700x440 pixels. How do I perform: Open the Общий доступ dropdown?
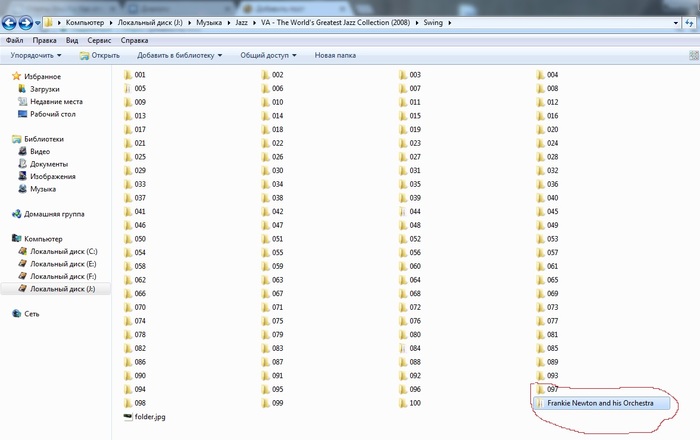(x=267, y=56)
